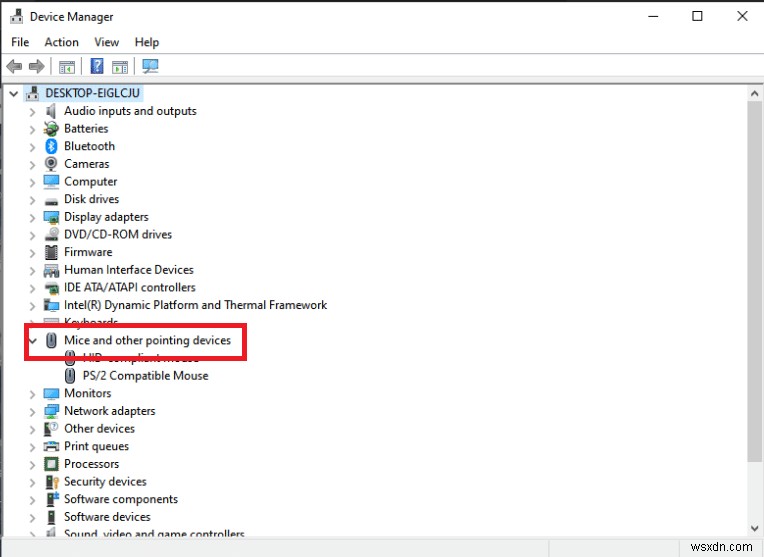The width and height of the screenshot is (764, 557).
Task: Open the File menu
Action: pyautogui.click(x=20, y=42)
